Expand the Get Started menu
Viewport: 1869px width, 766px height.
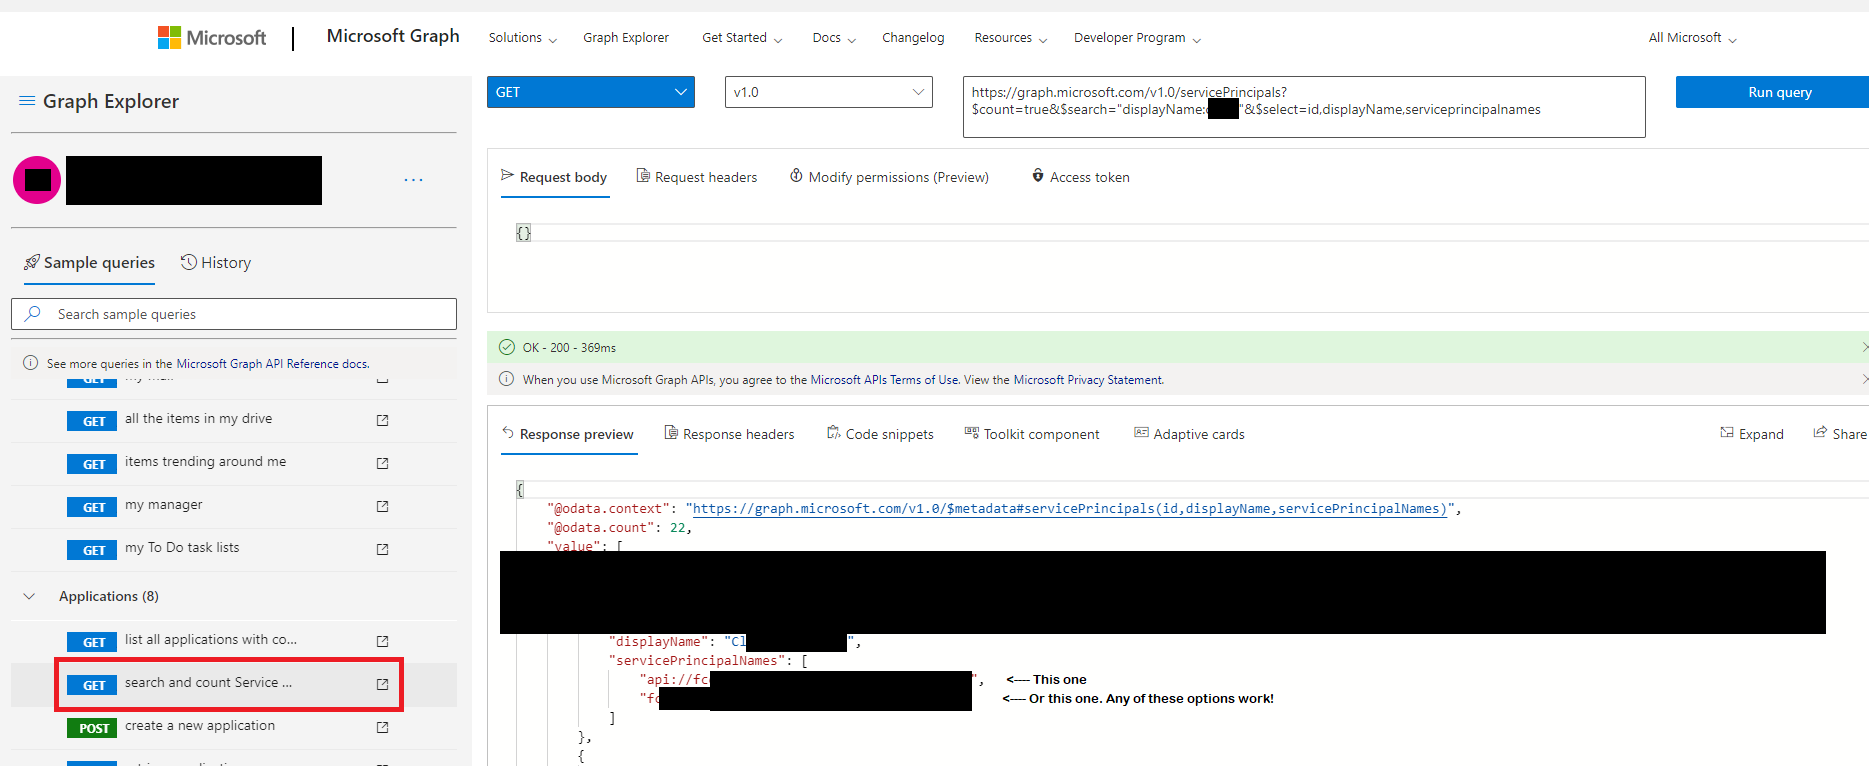pos(742,38)
